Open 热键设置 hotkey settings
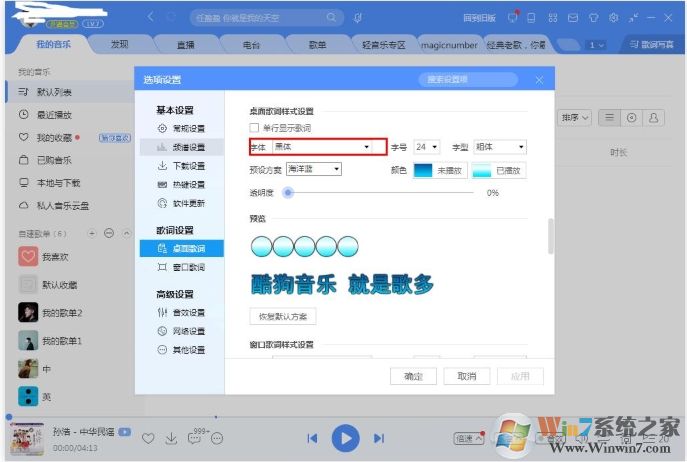 point(181,185)
